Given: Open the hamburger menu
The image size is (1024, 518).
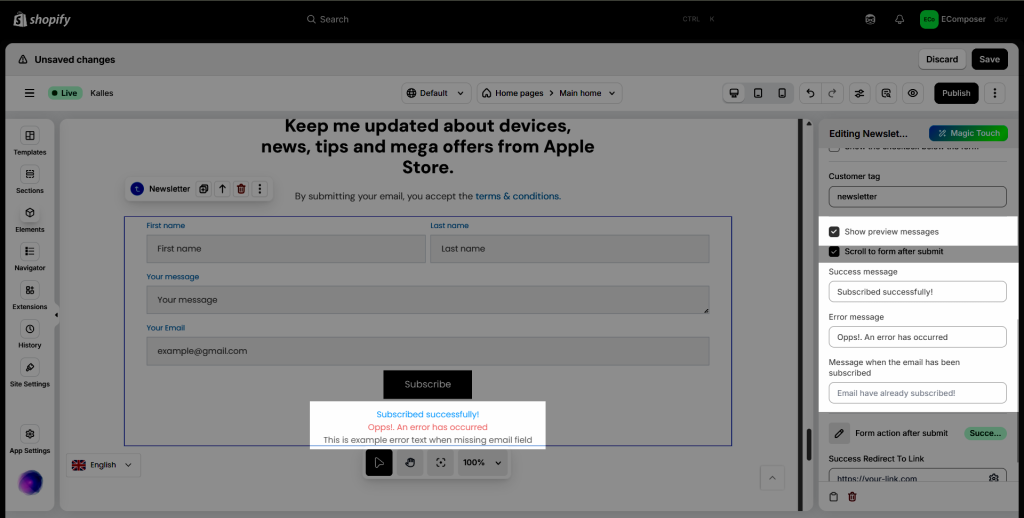Looking at the screenshot, I should click(30, 93).
